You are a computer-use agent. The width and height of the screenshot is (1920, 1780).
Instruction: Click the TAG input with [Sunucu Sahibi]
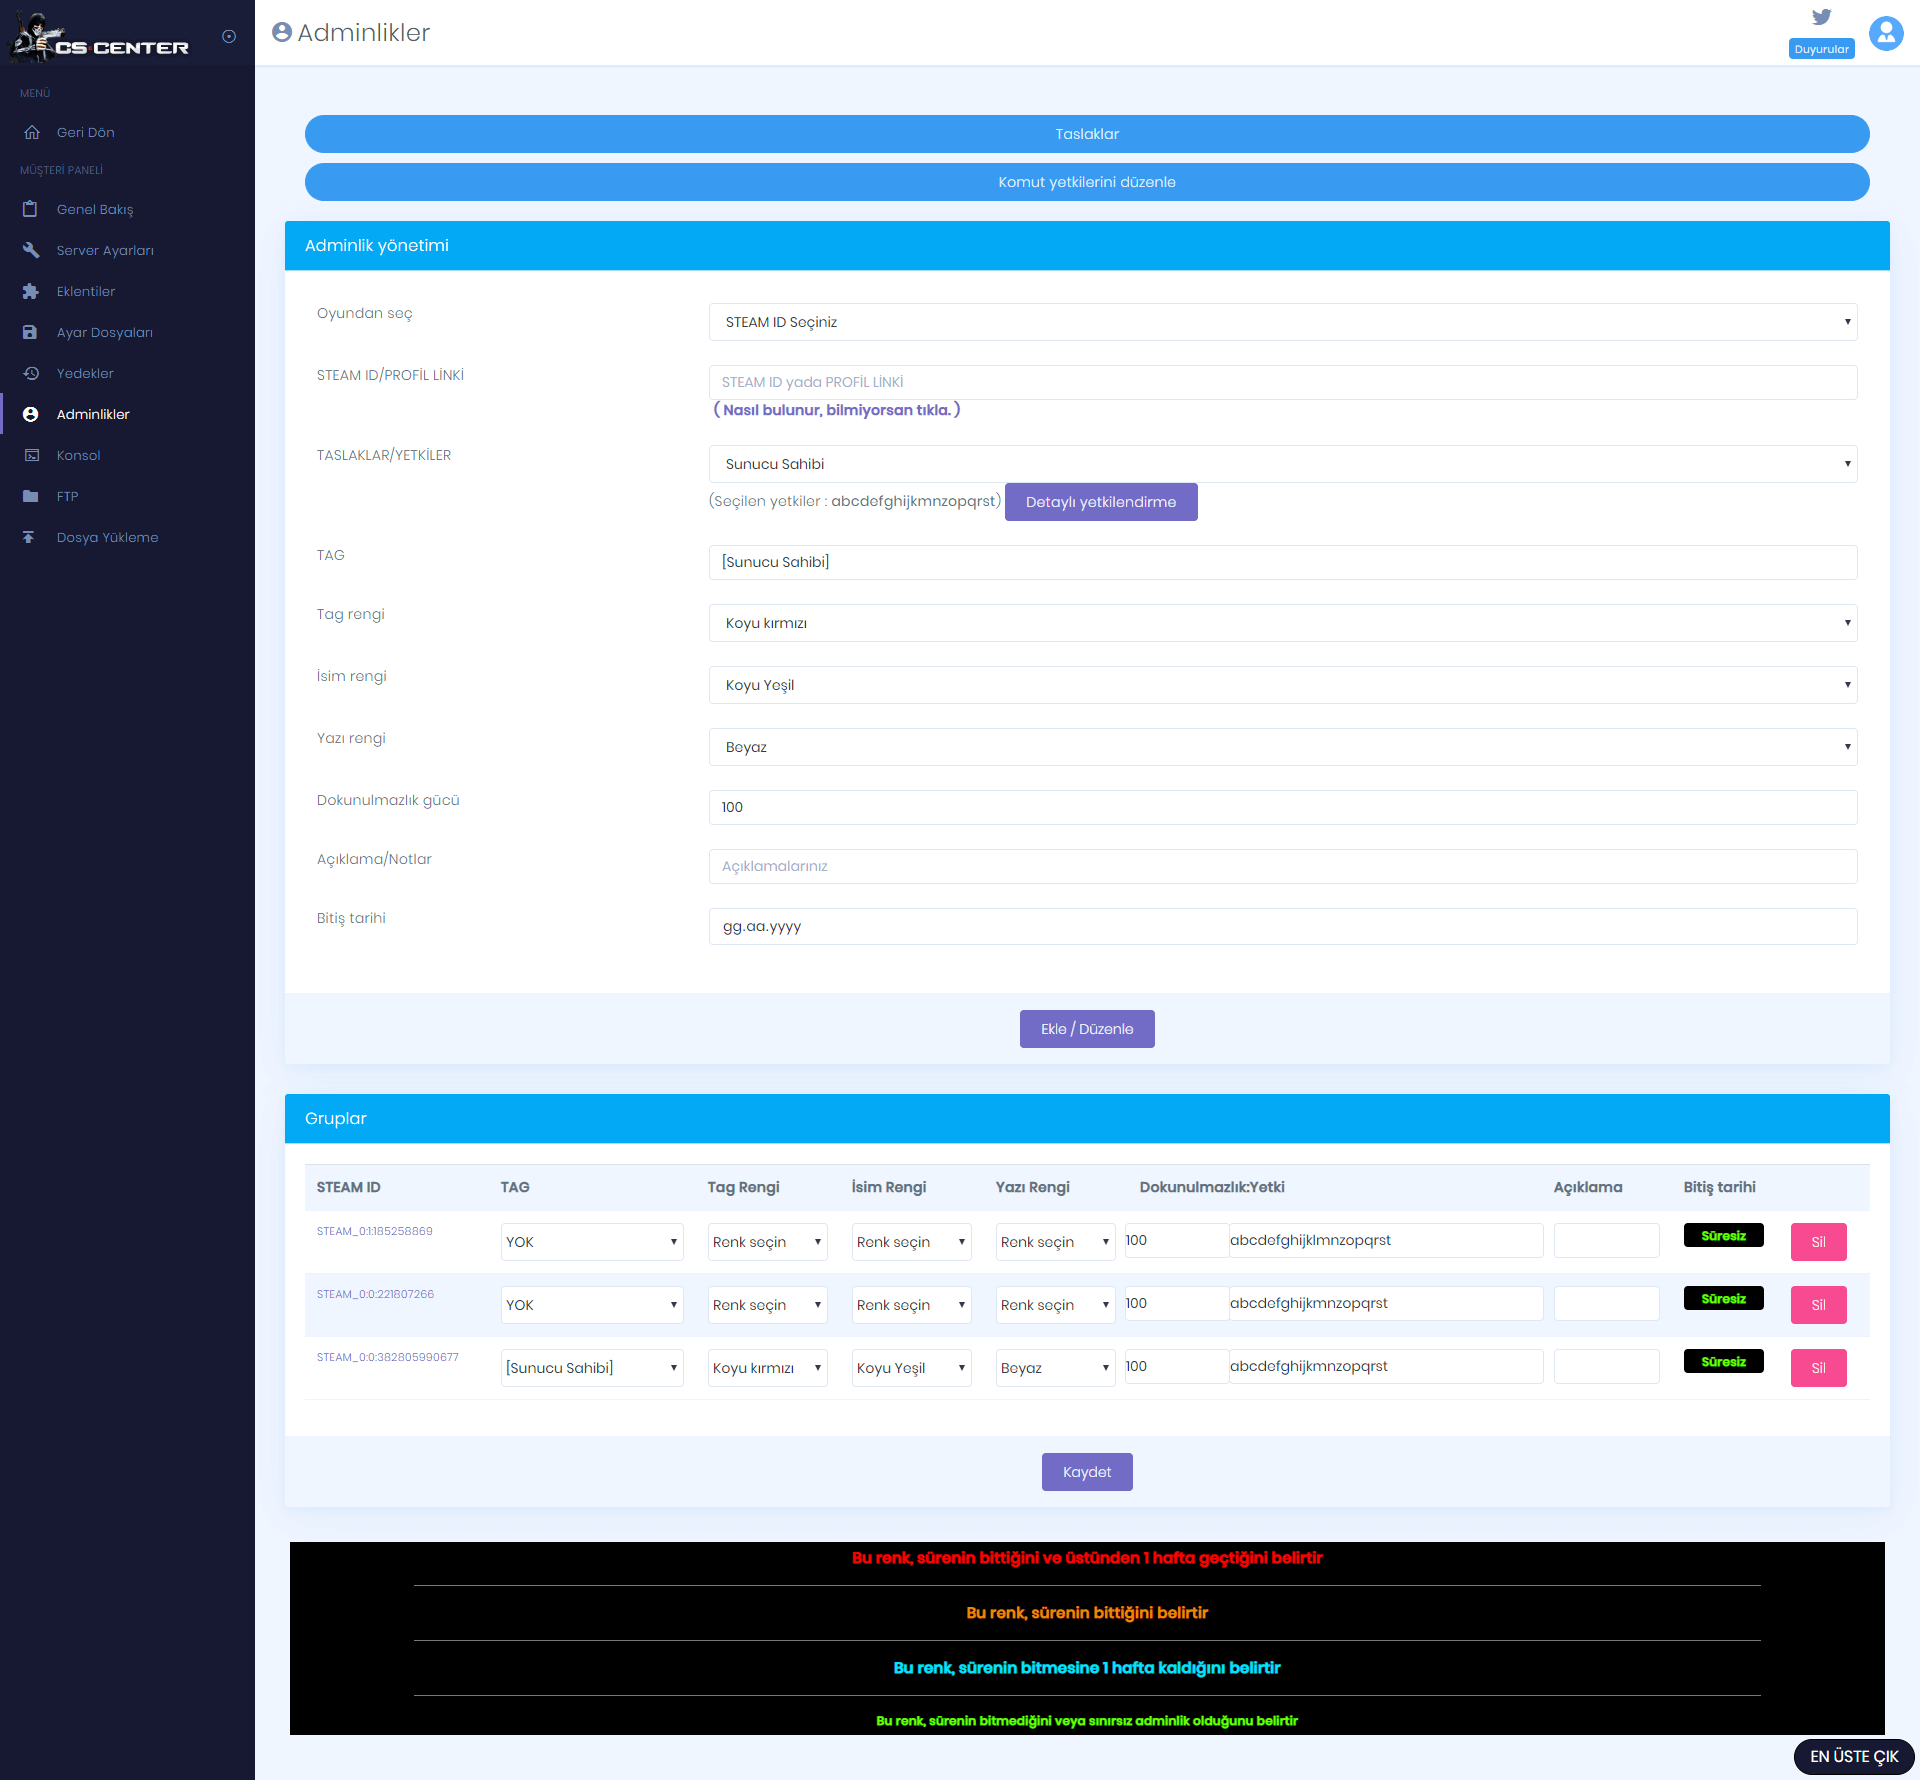tap(1283, 562)
